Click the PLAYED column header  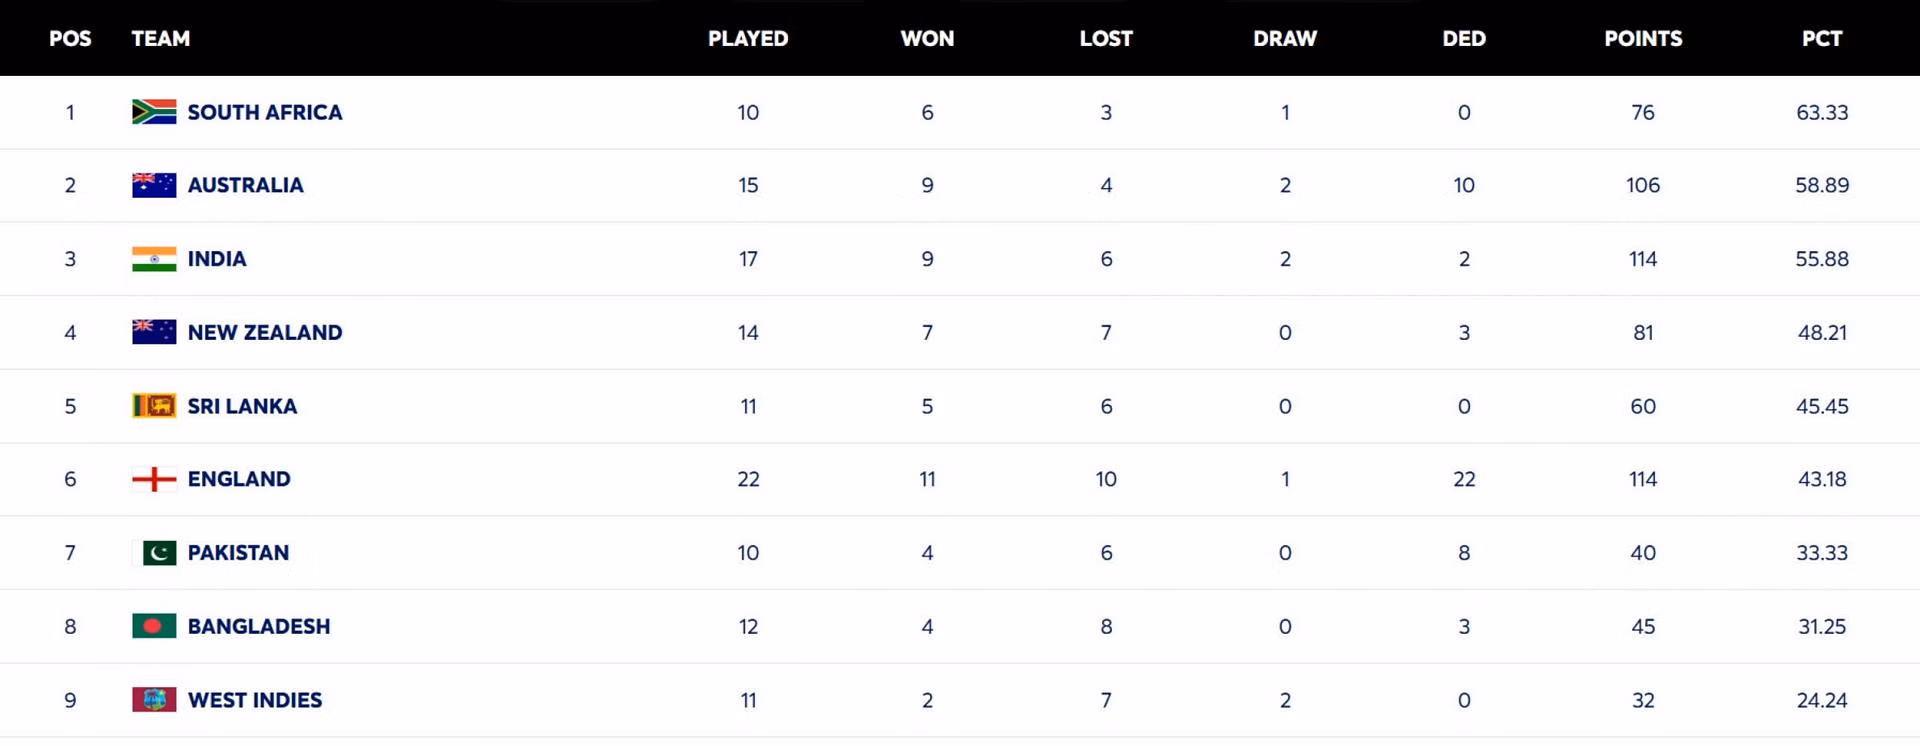748,38
